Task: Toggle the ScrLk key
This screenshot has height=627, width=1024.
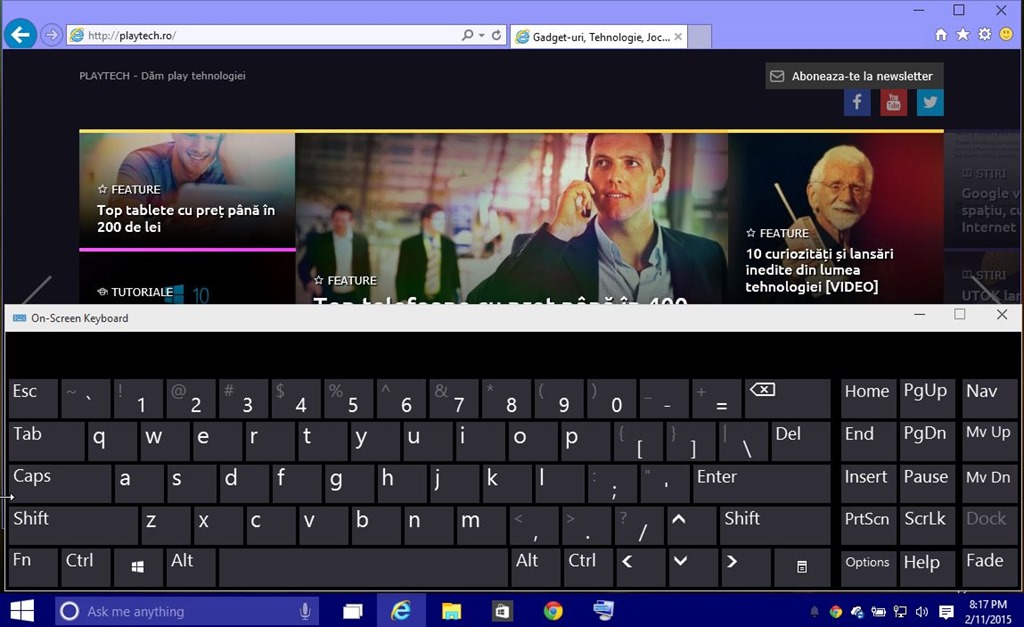Action: [x=925, y=525]
